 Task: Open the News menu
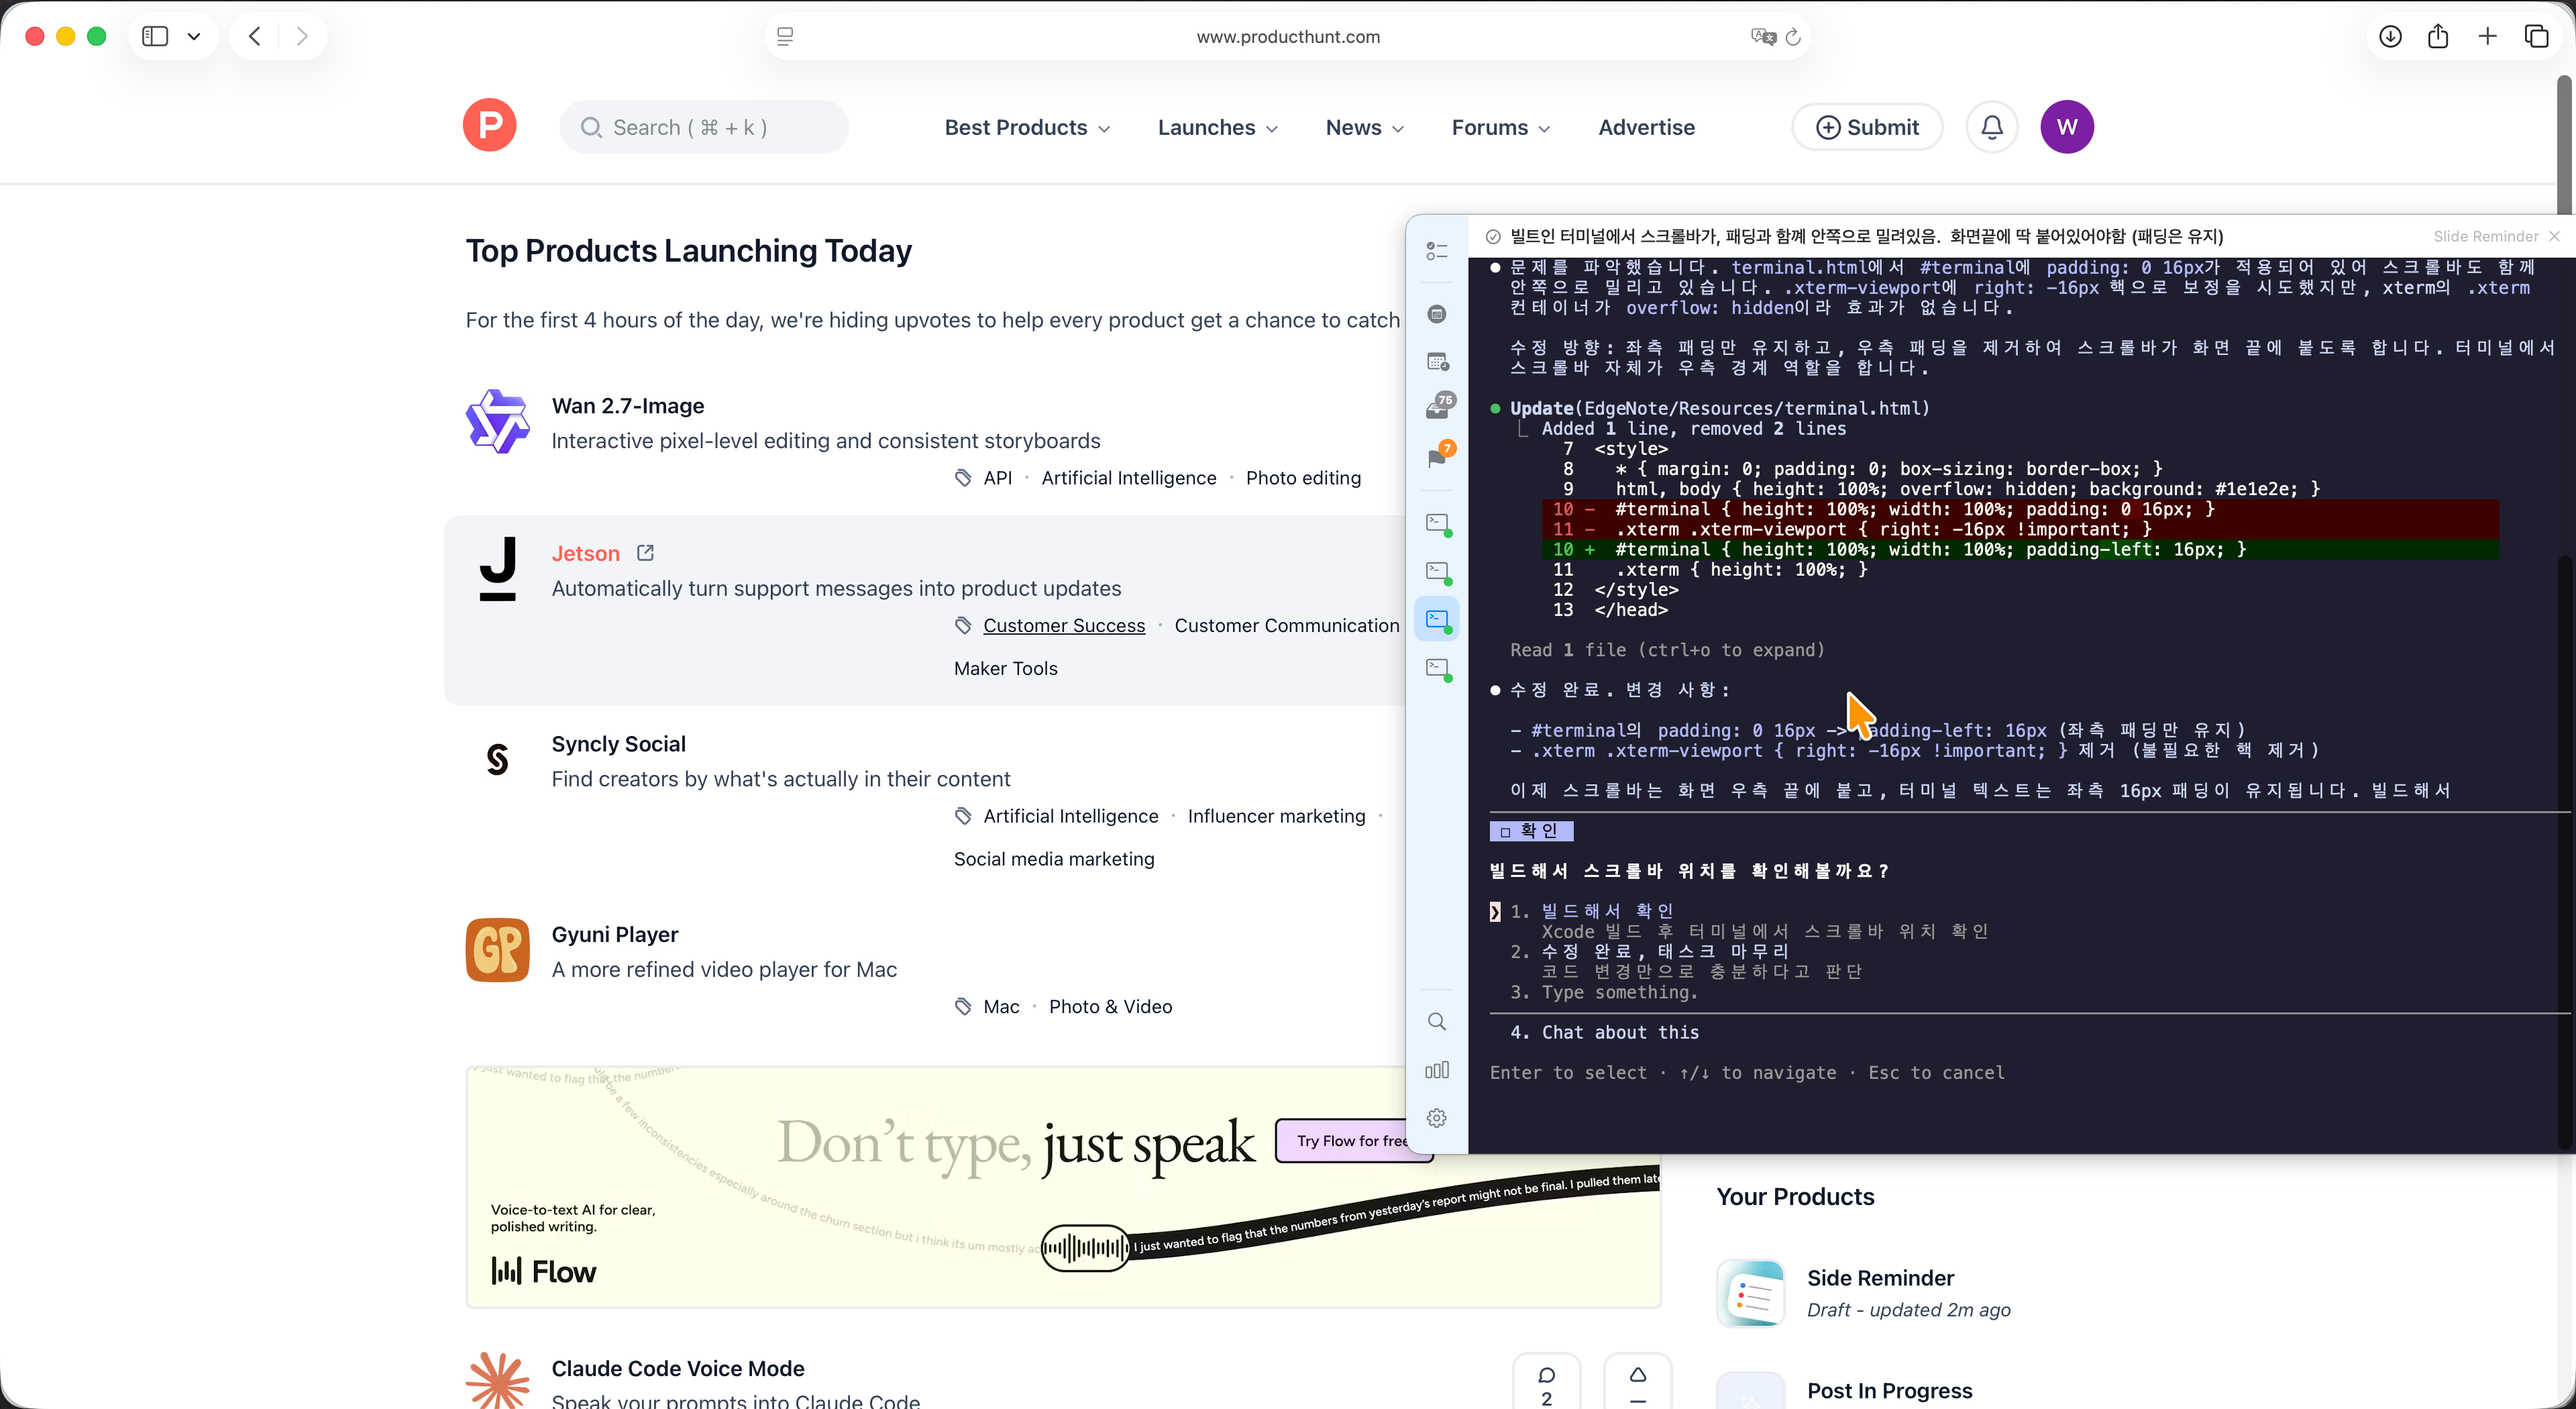1364,128
